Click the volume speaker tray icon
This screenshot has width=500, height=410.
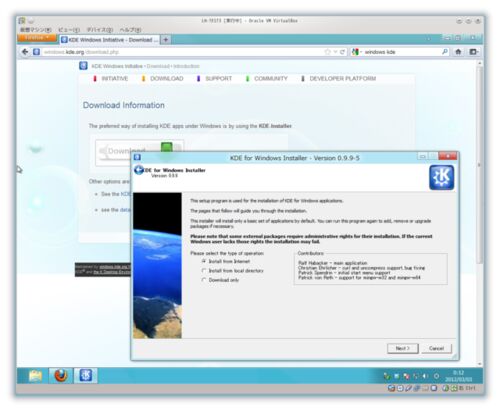pos(425,376)
